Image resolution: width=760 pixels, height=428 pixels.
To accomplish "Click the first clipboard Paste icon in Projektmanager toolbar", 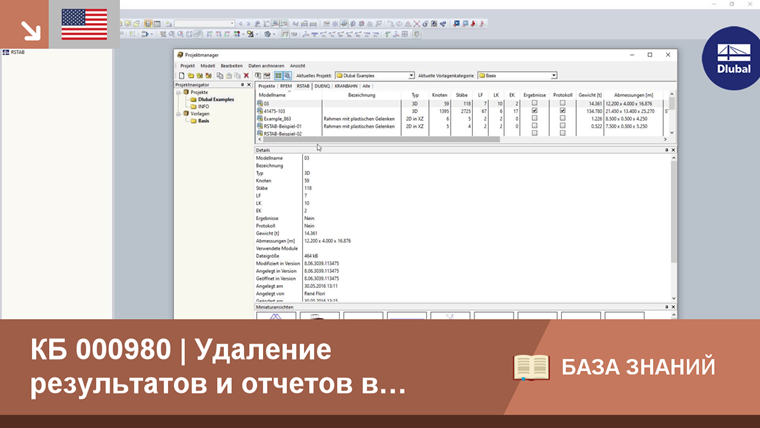I will [x=229, y=76].
